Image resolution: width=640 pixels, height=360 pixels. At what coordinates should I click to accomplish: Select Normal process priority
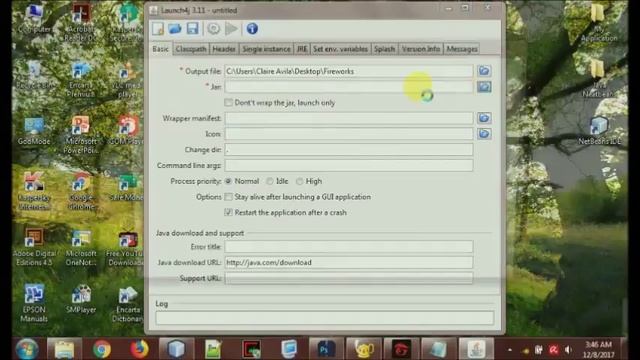229,181
